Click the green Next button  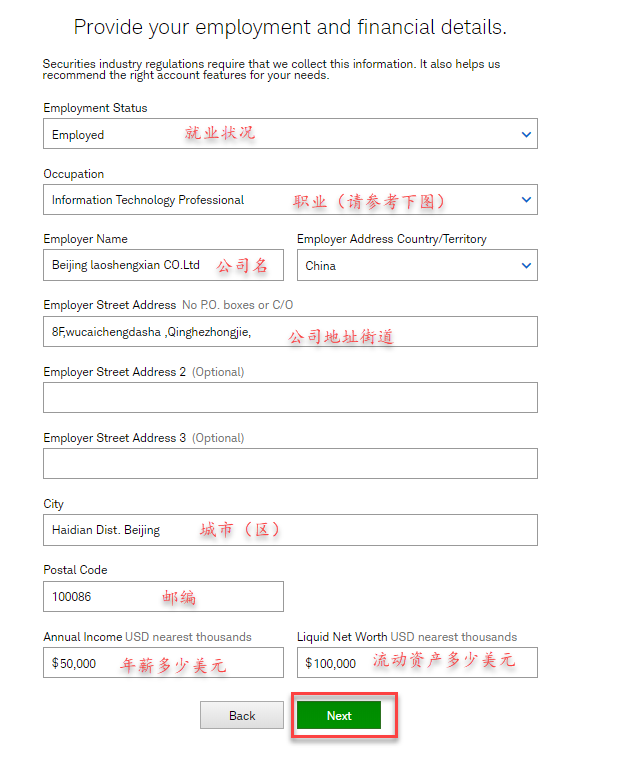pos(339,715)
